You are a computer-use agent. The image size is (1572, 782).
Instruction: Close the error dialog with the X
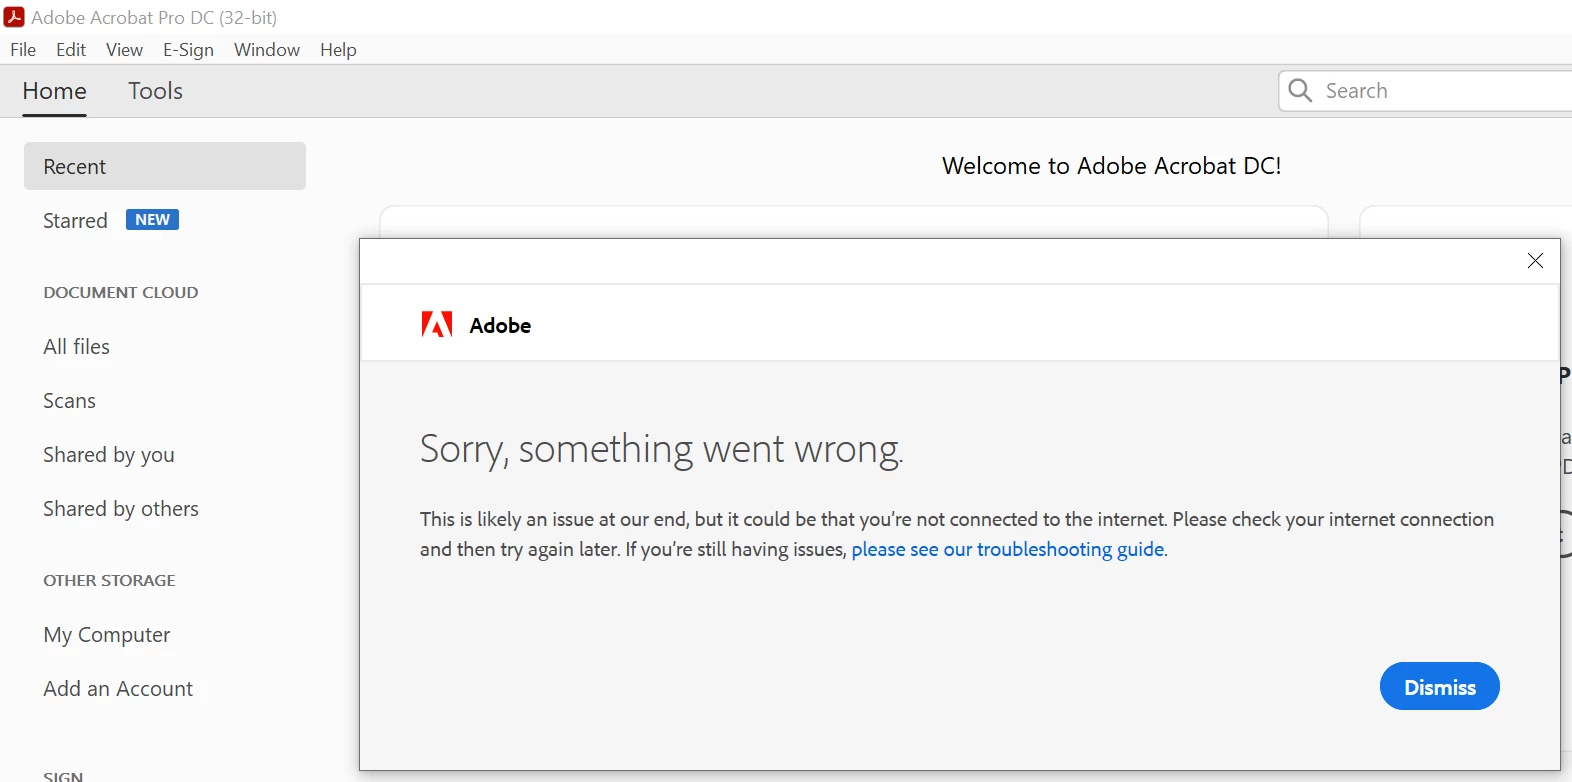tap(1536, 261)
